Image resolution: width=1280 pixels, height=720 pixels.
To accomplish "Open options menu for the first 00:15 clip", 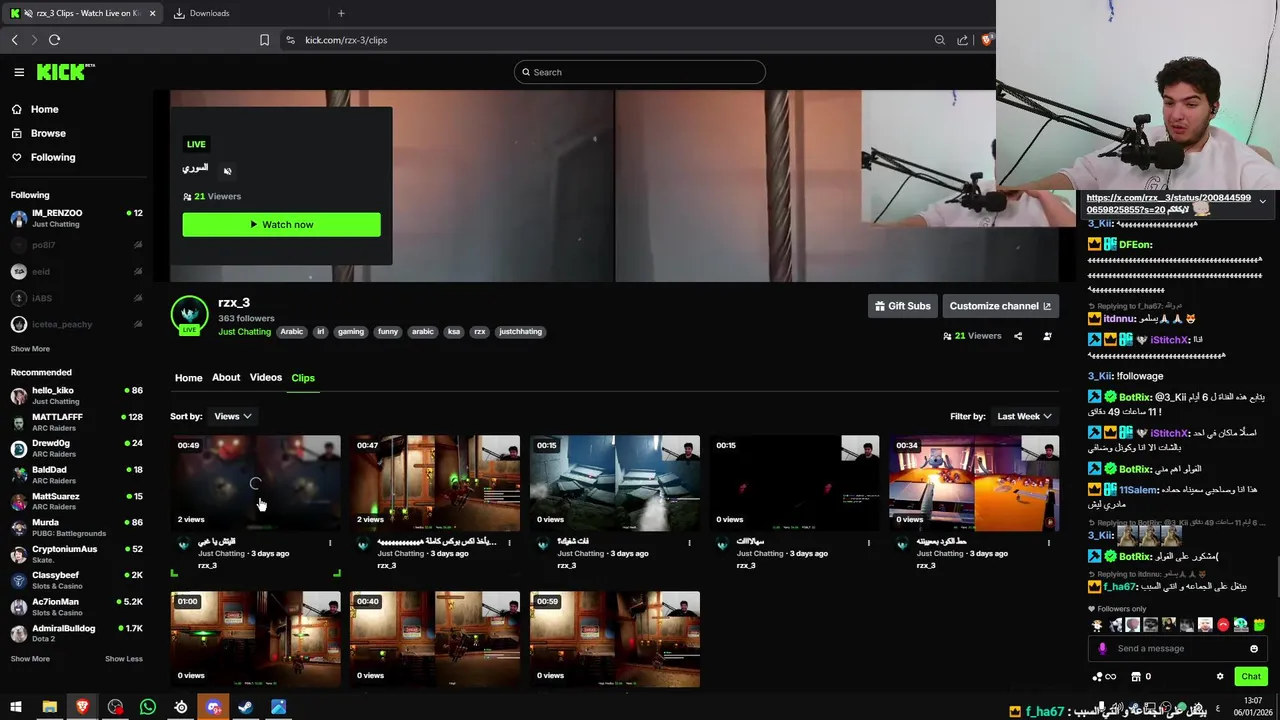I will pyautogui.click(x=689, y=543).
